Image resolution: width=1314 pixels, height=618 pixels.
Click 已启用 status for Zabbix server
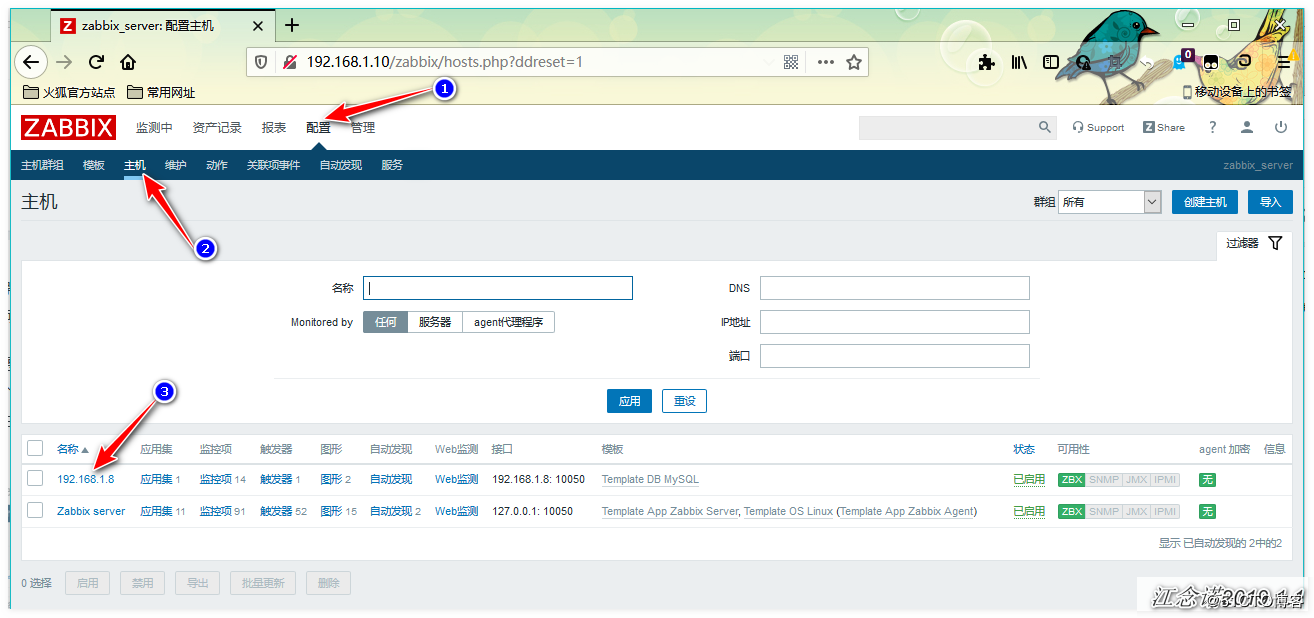pyautogui.click(x=1029, y=511)
